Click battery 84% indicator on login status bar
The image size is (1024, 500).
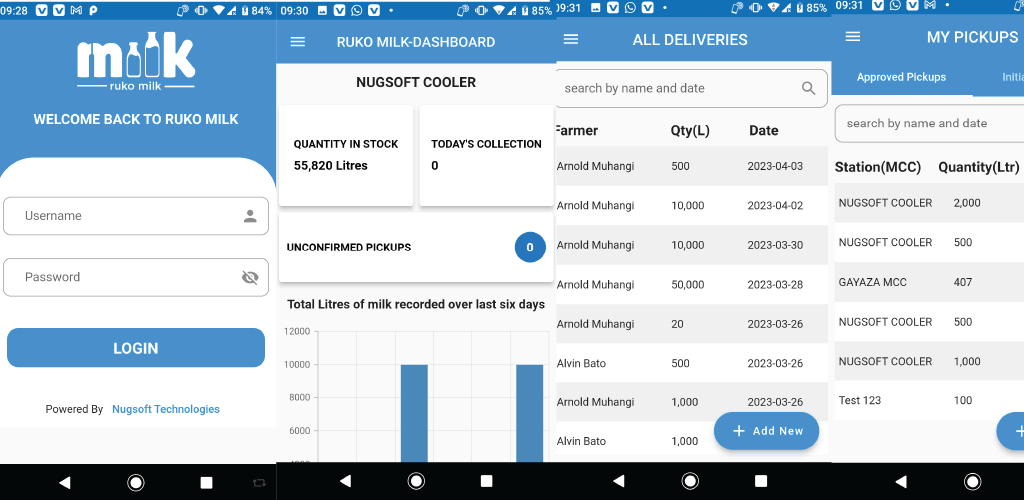[x=259, y=10]
